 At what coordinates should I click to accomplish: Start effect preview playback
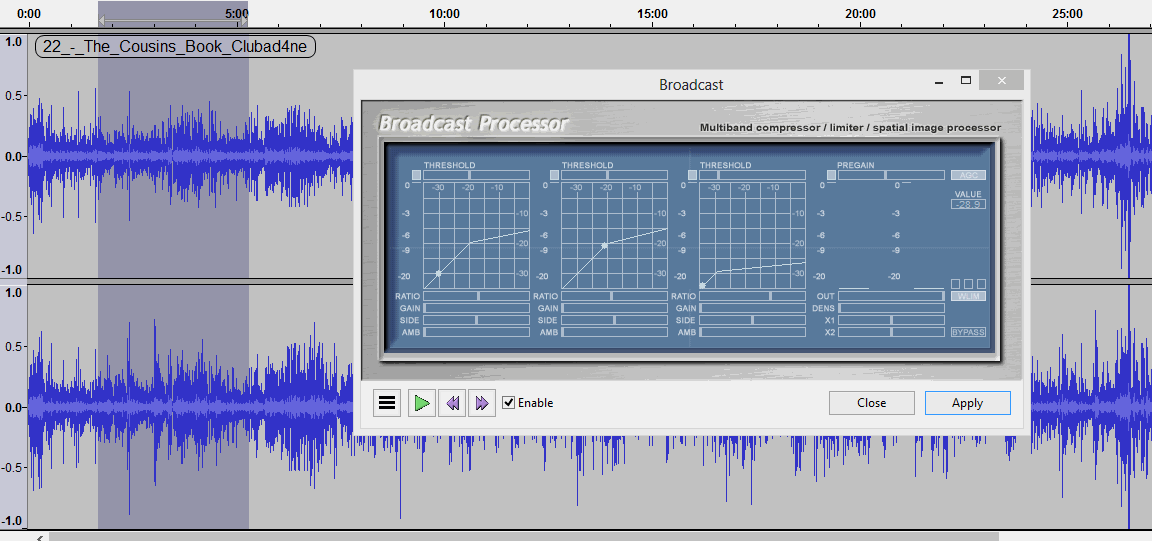coord(422,403)
